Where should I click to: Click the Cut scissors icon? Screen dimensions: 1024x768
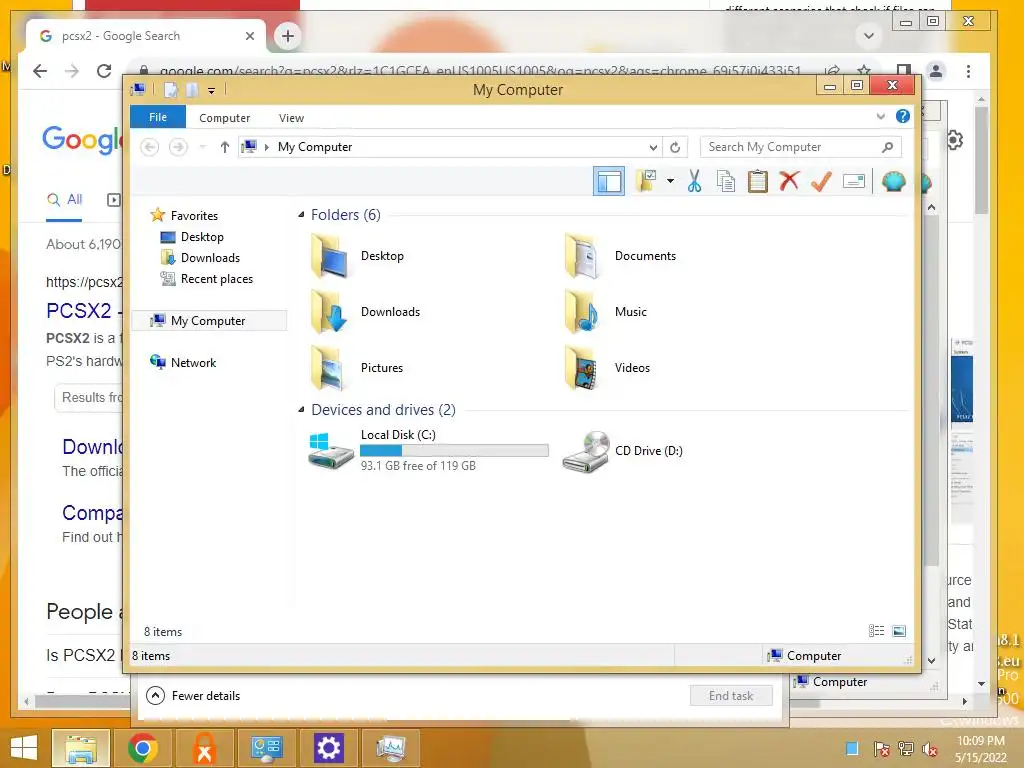[694, 181]
